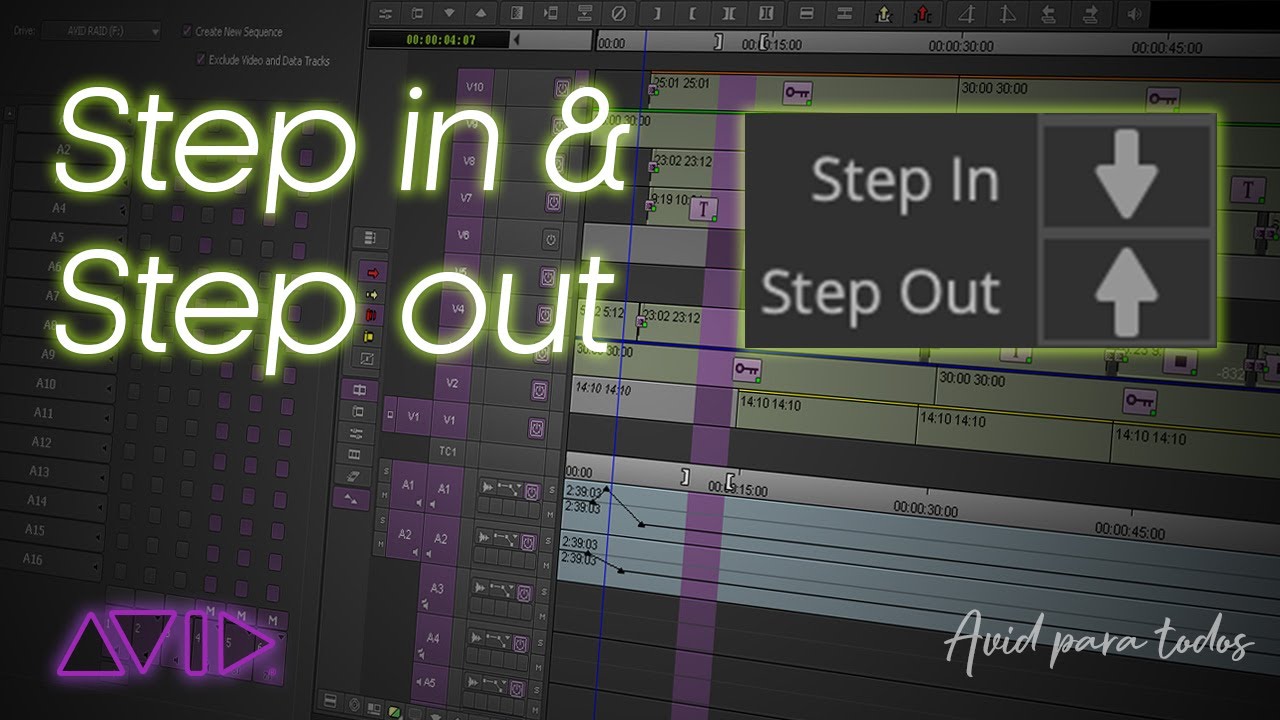The height and width of the screenshot is (720, 1280).
Task: Click the Mark Clip icon in timeline toolbar
Action: point(729,14)
